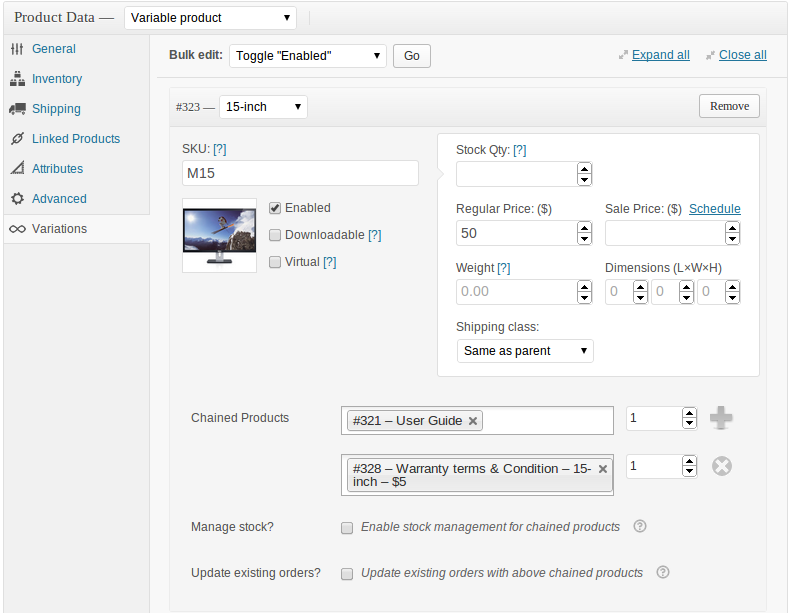792x613 pixels.
Task: Click help icon next to Manage stock option
Action: coord(639,526)
